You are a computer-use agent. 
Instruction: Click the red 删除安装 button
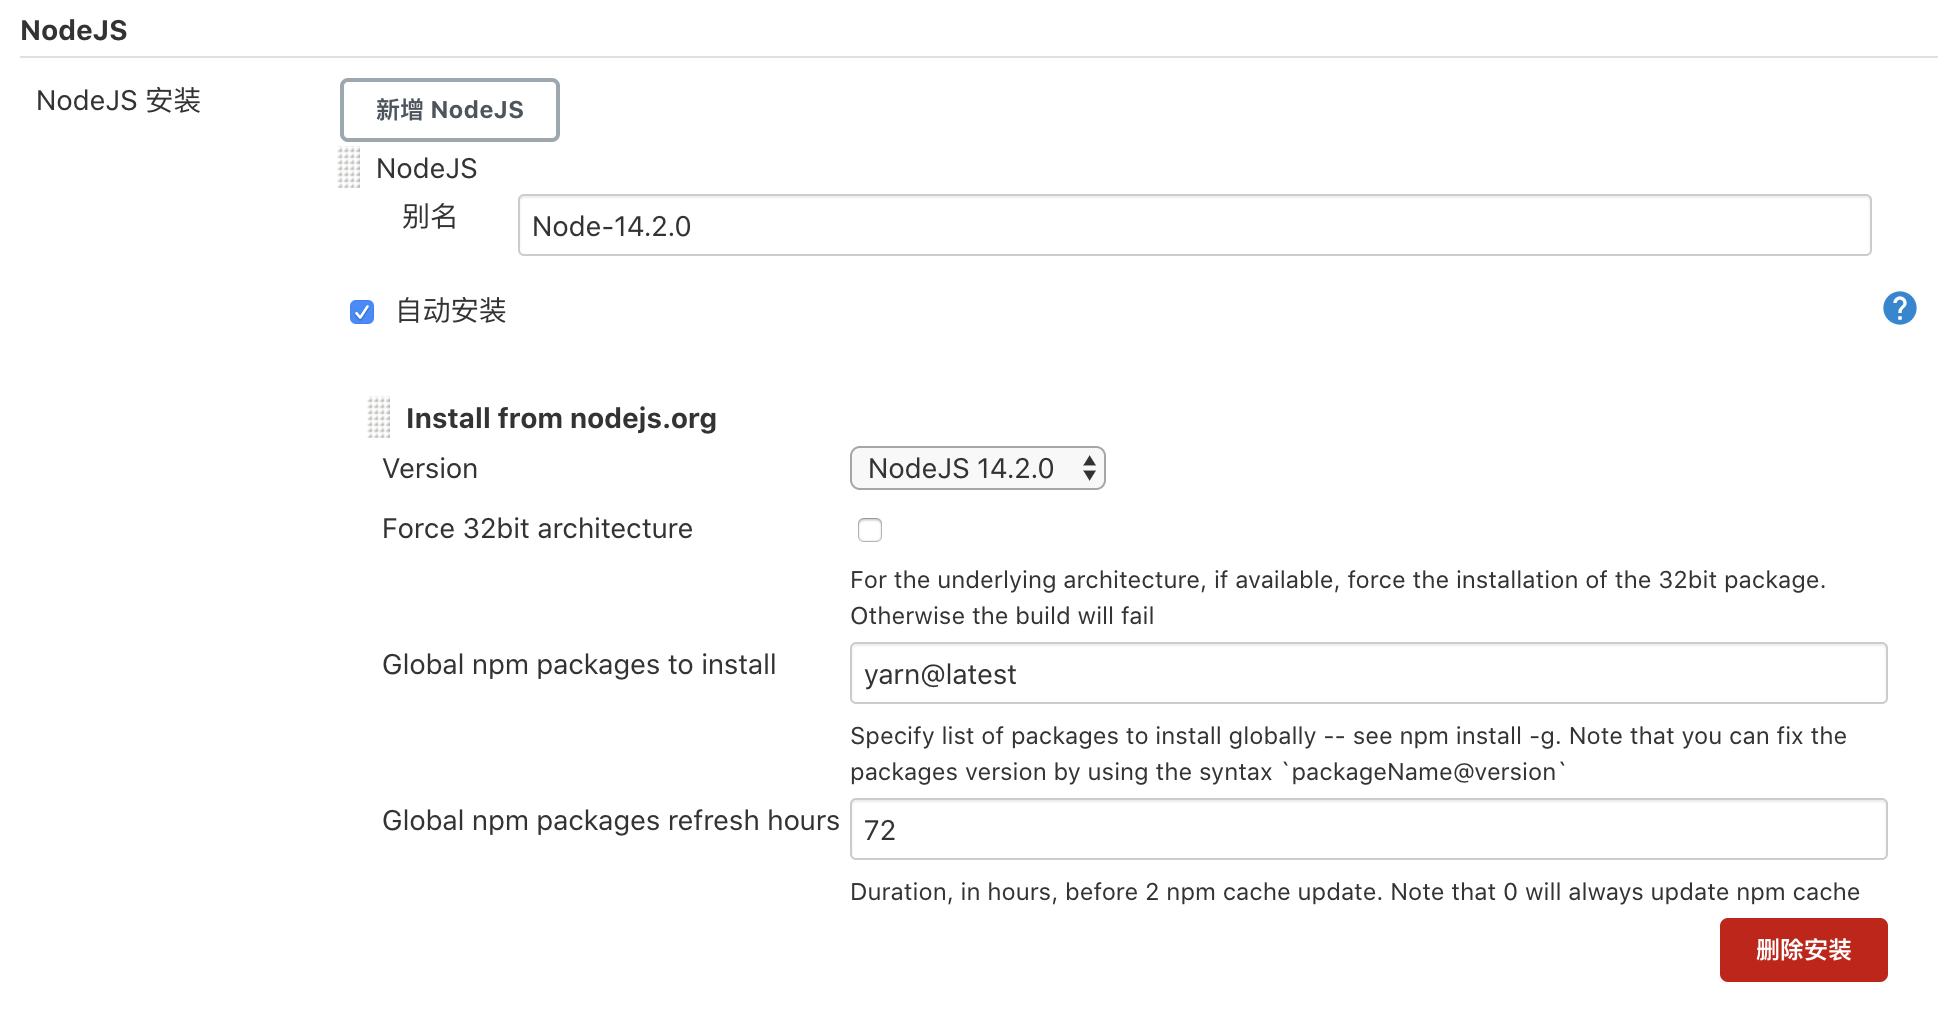(x=1803, y=949)
